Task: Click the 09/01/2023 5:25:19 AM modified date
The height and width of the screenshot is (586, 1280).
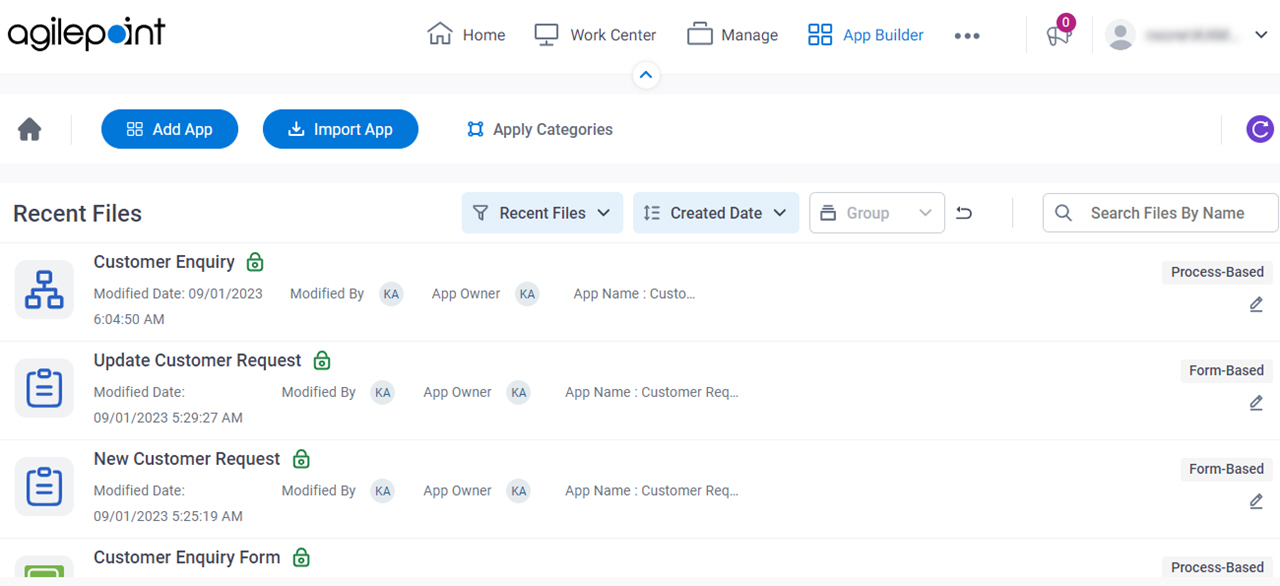Action: [x=168, y=516]
